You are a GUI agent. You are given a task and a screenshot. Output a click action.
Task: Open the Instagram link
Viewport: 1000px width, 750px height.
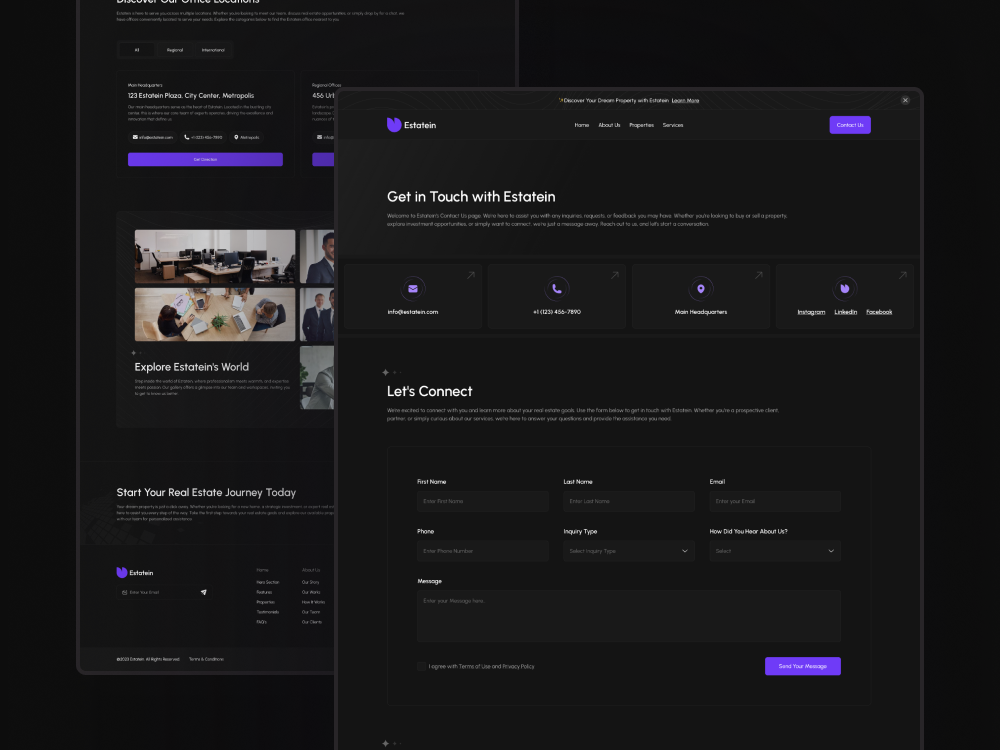click(811, 312)
